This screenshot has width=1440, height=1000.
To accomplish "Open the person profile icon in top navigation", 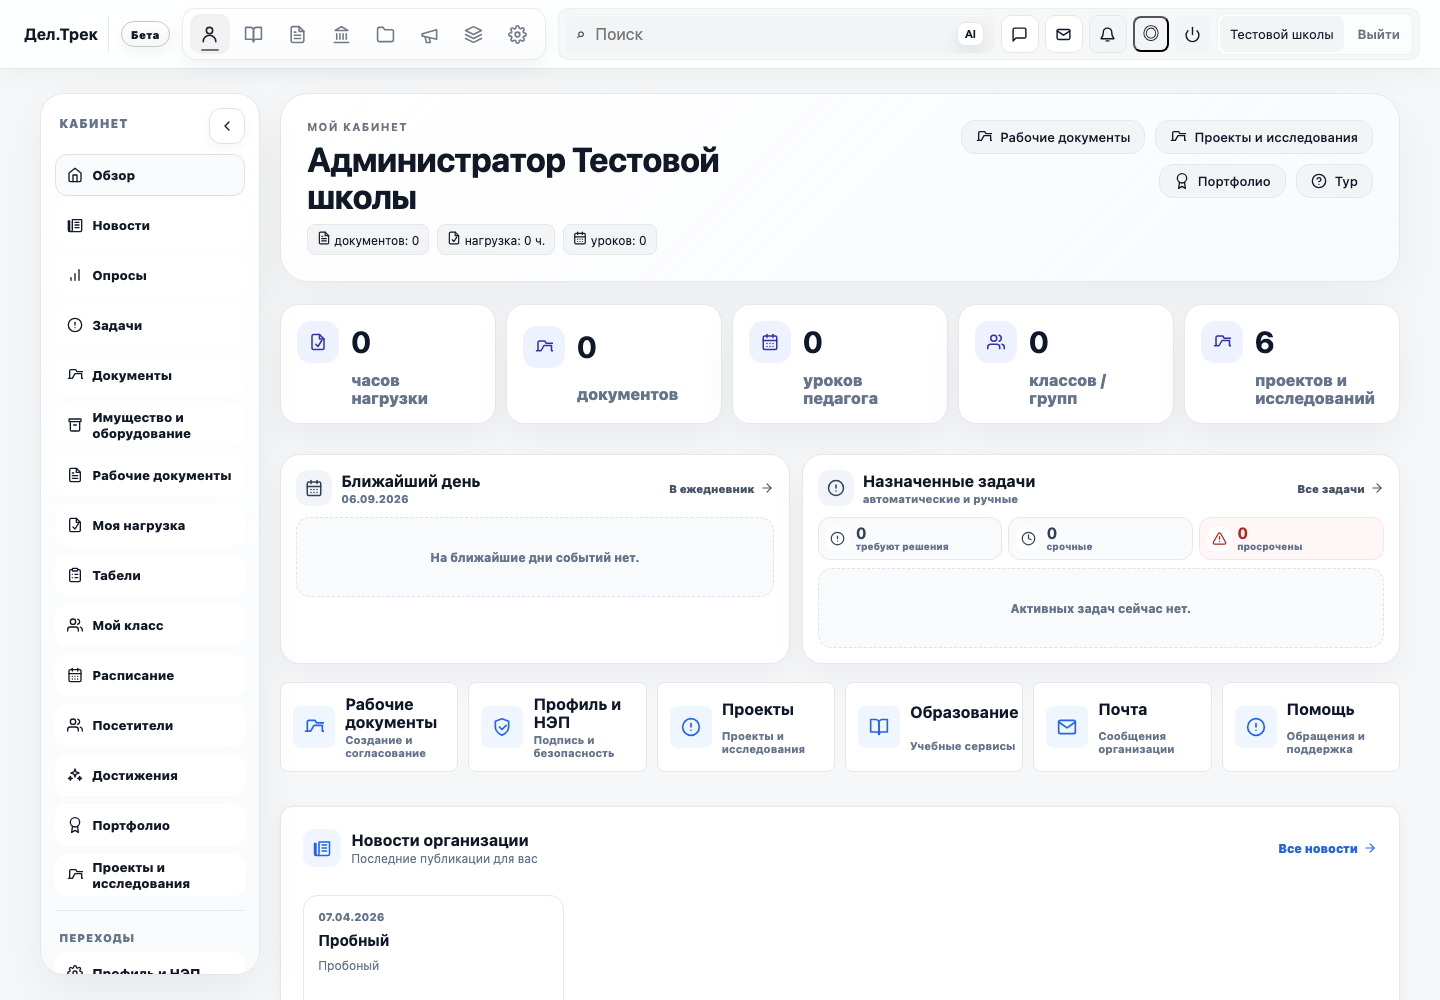I will click(210, 34).
